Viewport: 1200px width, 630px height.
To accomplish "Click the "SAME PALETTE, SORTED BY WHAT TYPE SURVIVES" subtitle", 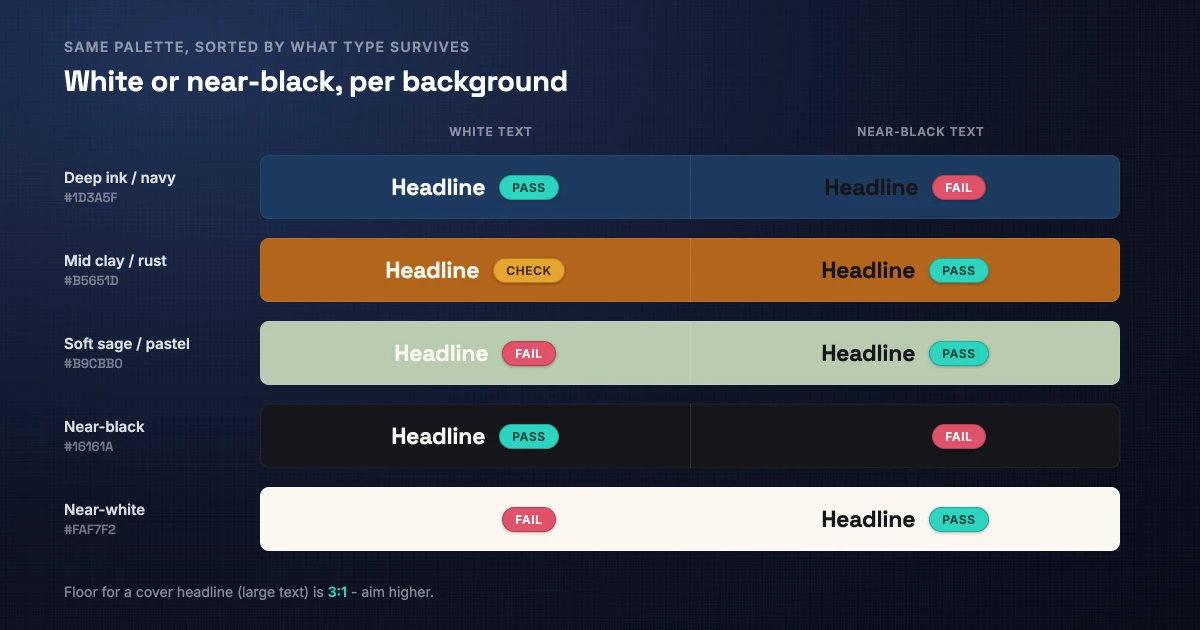I will click(267, 47).
